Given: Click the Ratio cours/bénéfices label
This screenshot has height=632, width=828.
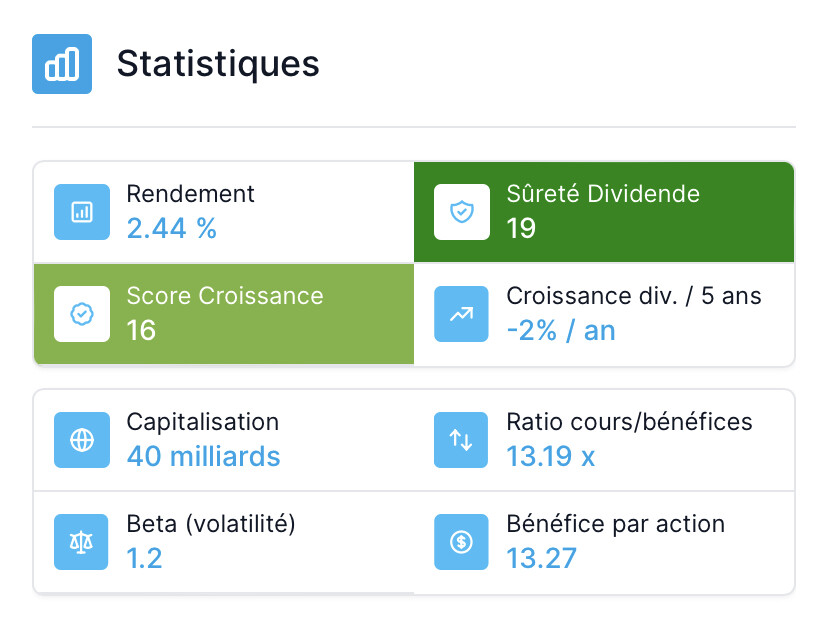Looking at the screenshot, I should tap(629, 422).
